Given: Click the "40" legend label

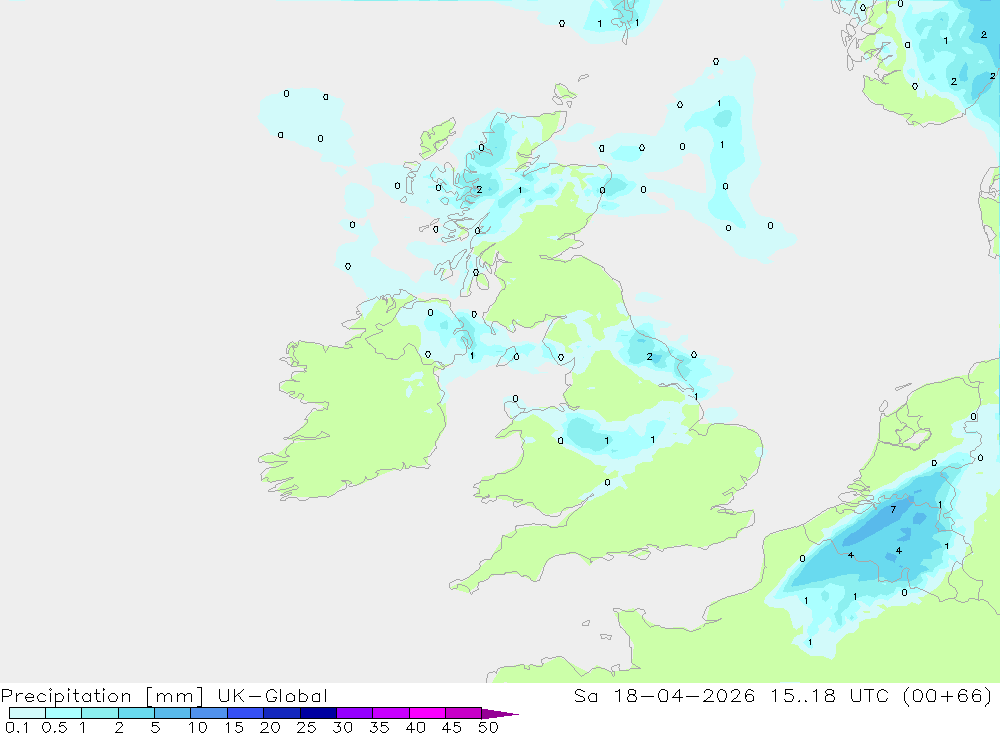Looking at the screenshot, I should 415,727.
